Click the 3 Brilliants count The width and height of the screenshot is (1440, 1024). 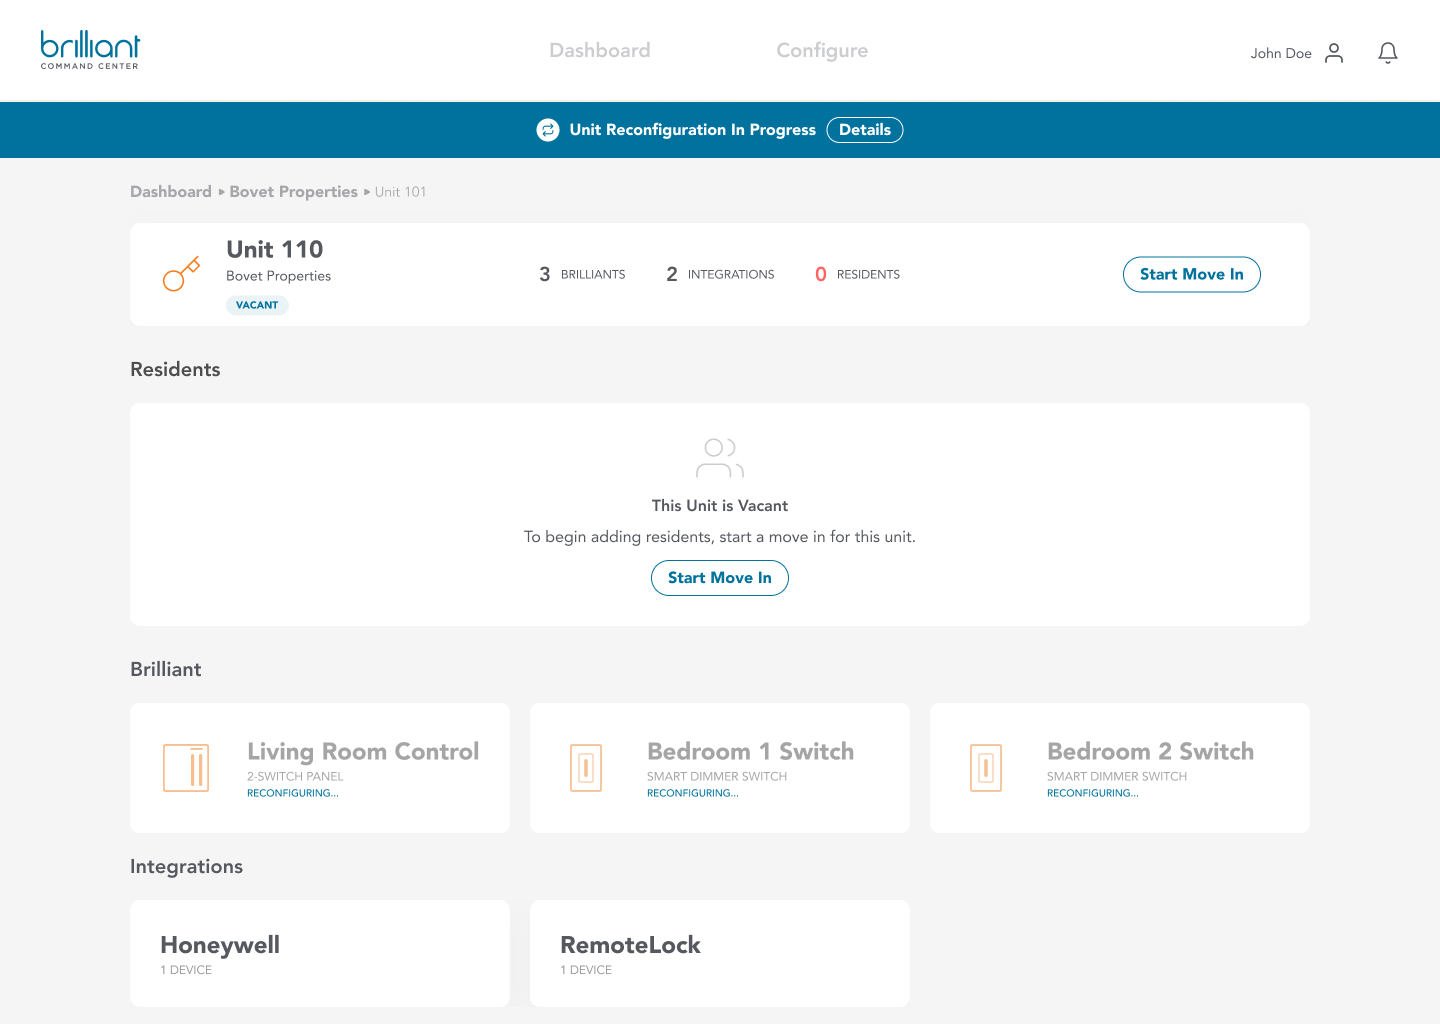[x=582, y=274]
